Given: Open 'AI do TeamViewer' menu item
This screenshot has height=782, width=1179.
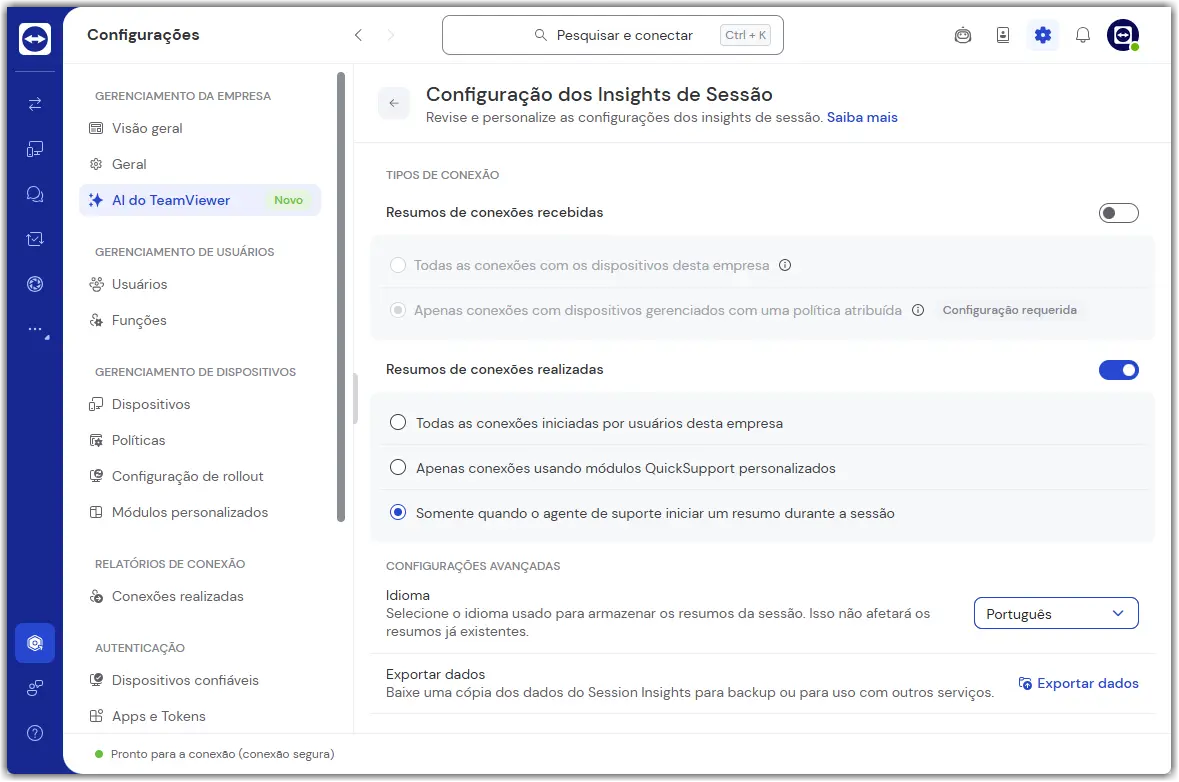Looking at the screenshot, I should (x=200, y=200).
